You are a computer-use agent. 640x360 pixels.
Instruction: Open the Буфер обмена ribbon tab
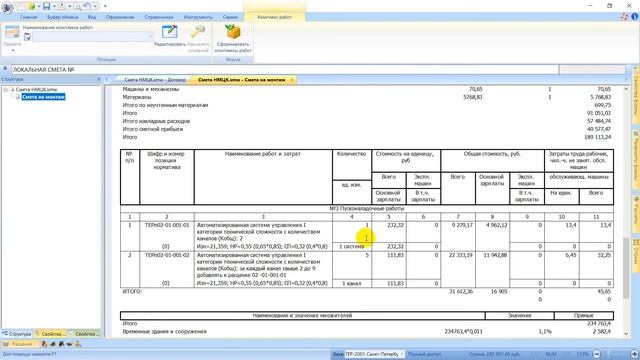(62, 17)
